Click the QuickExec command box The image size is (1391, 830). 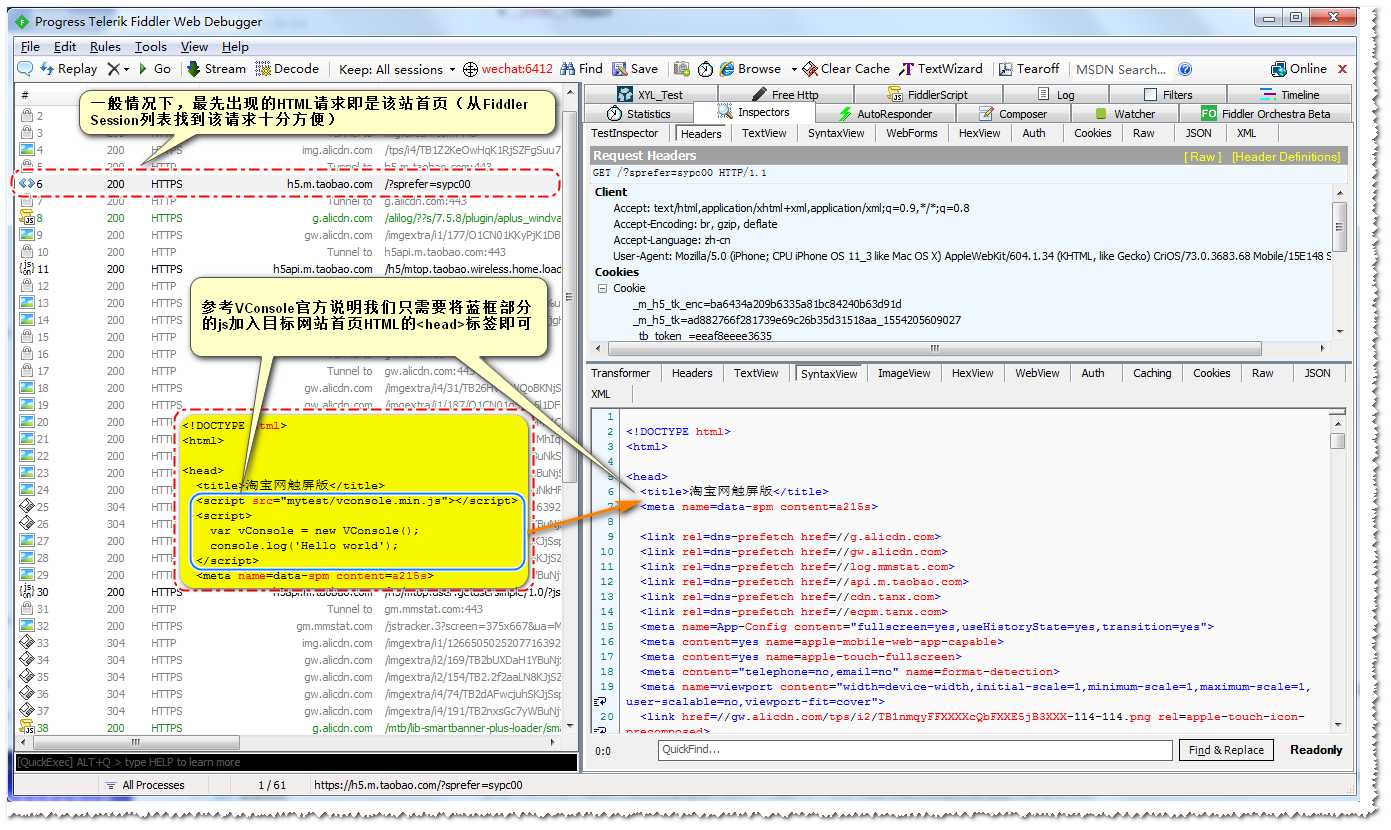pyautogui.click(x=297, y=762)
